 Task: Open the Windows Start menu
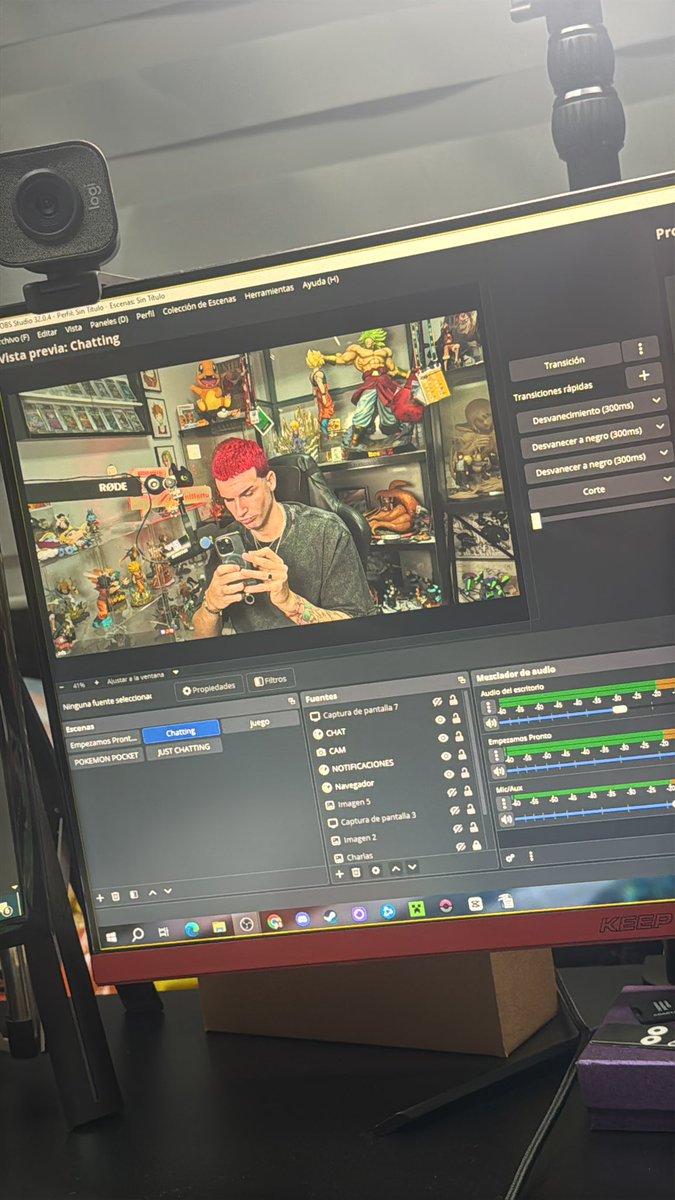point(111,936)
